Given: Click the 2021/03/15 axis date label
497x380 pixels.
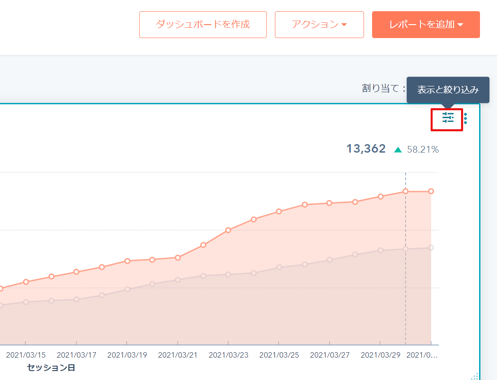Looking at the screenshot, I should (26, 355).
